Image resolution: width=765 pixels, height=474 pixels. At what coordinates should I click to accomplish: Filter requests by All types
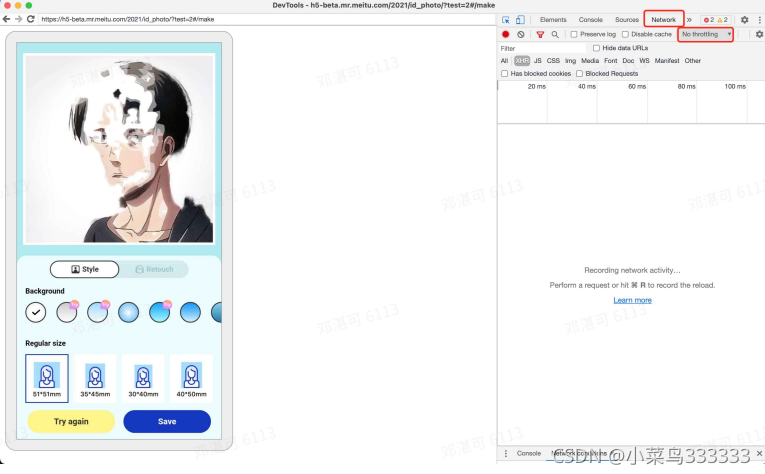point(504,60)
